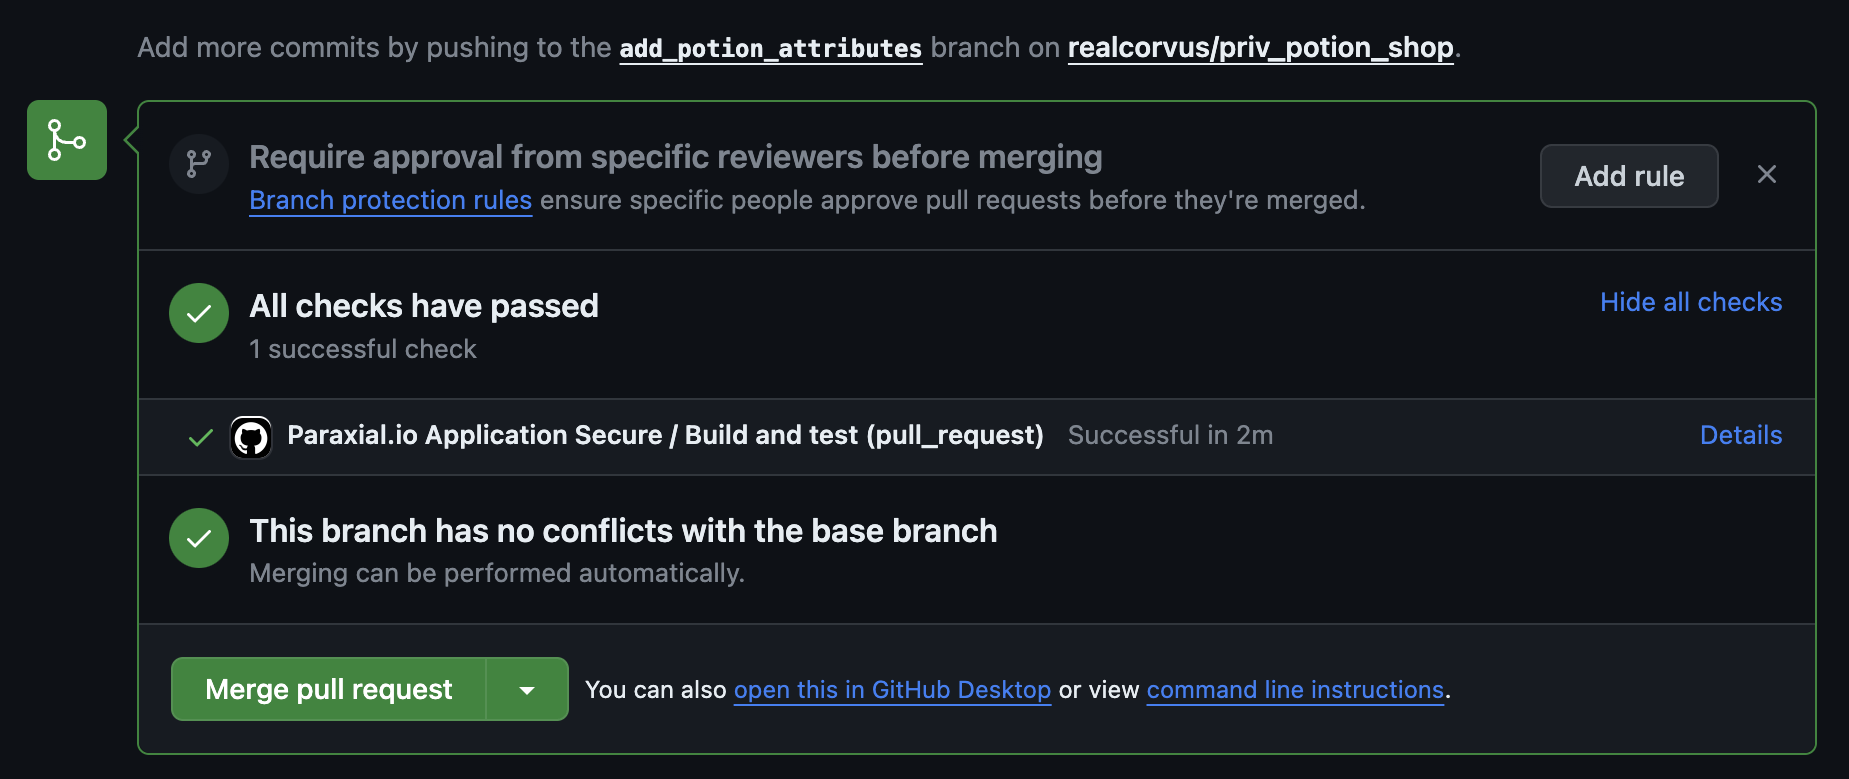This screenshot has width=1849, height=779.
Task: Follow the add_potion_attributes branch link
Action: point(770,48)
